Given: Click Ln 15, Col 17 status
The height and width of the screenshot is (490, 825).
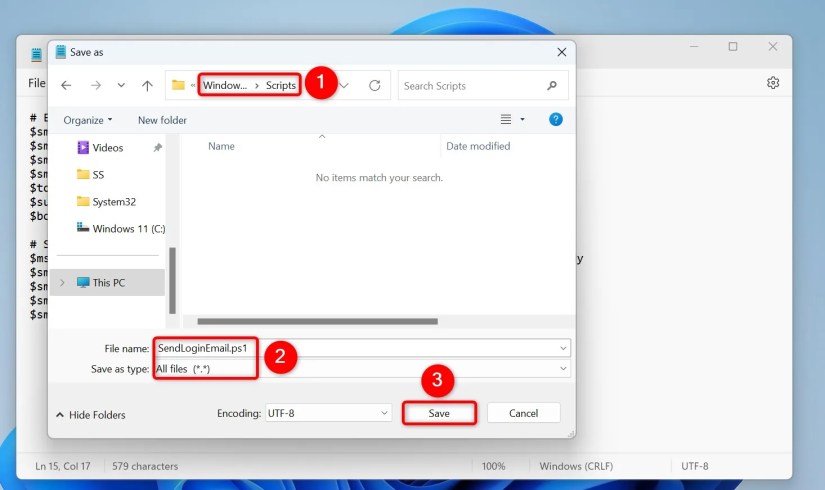Looking at the screenshot, I should pyautogui.click(x=63, y=466).
